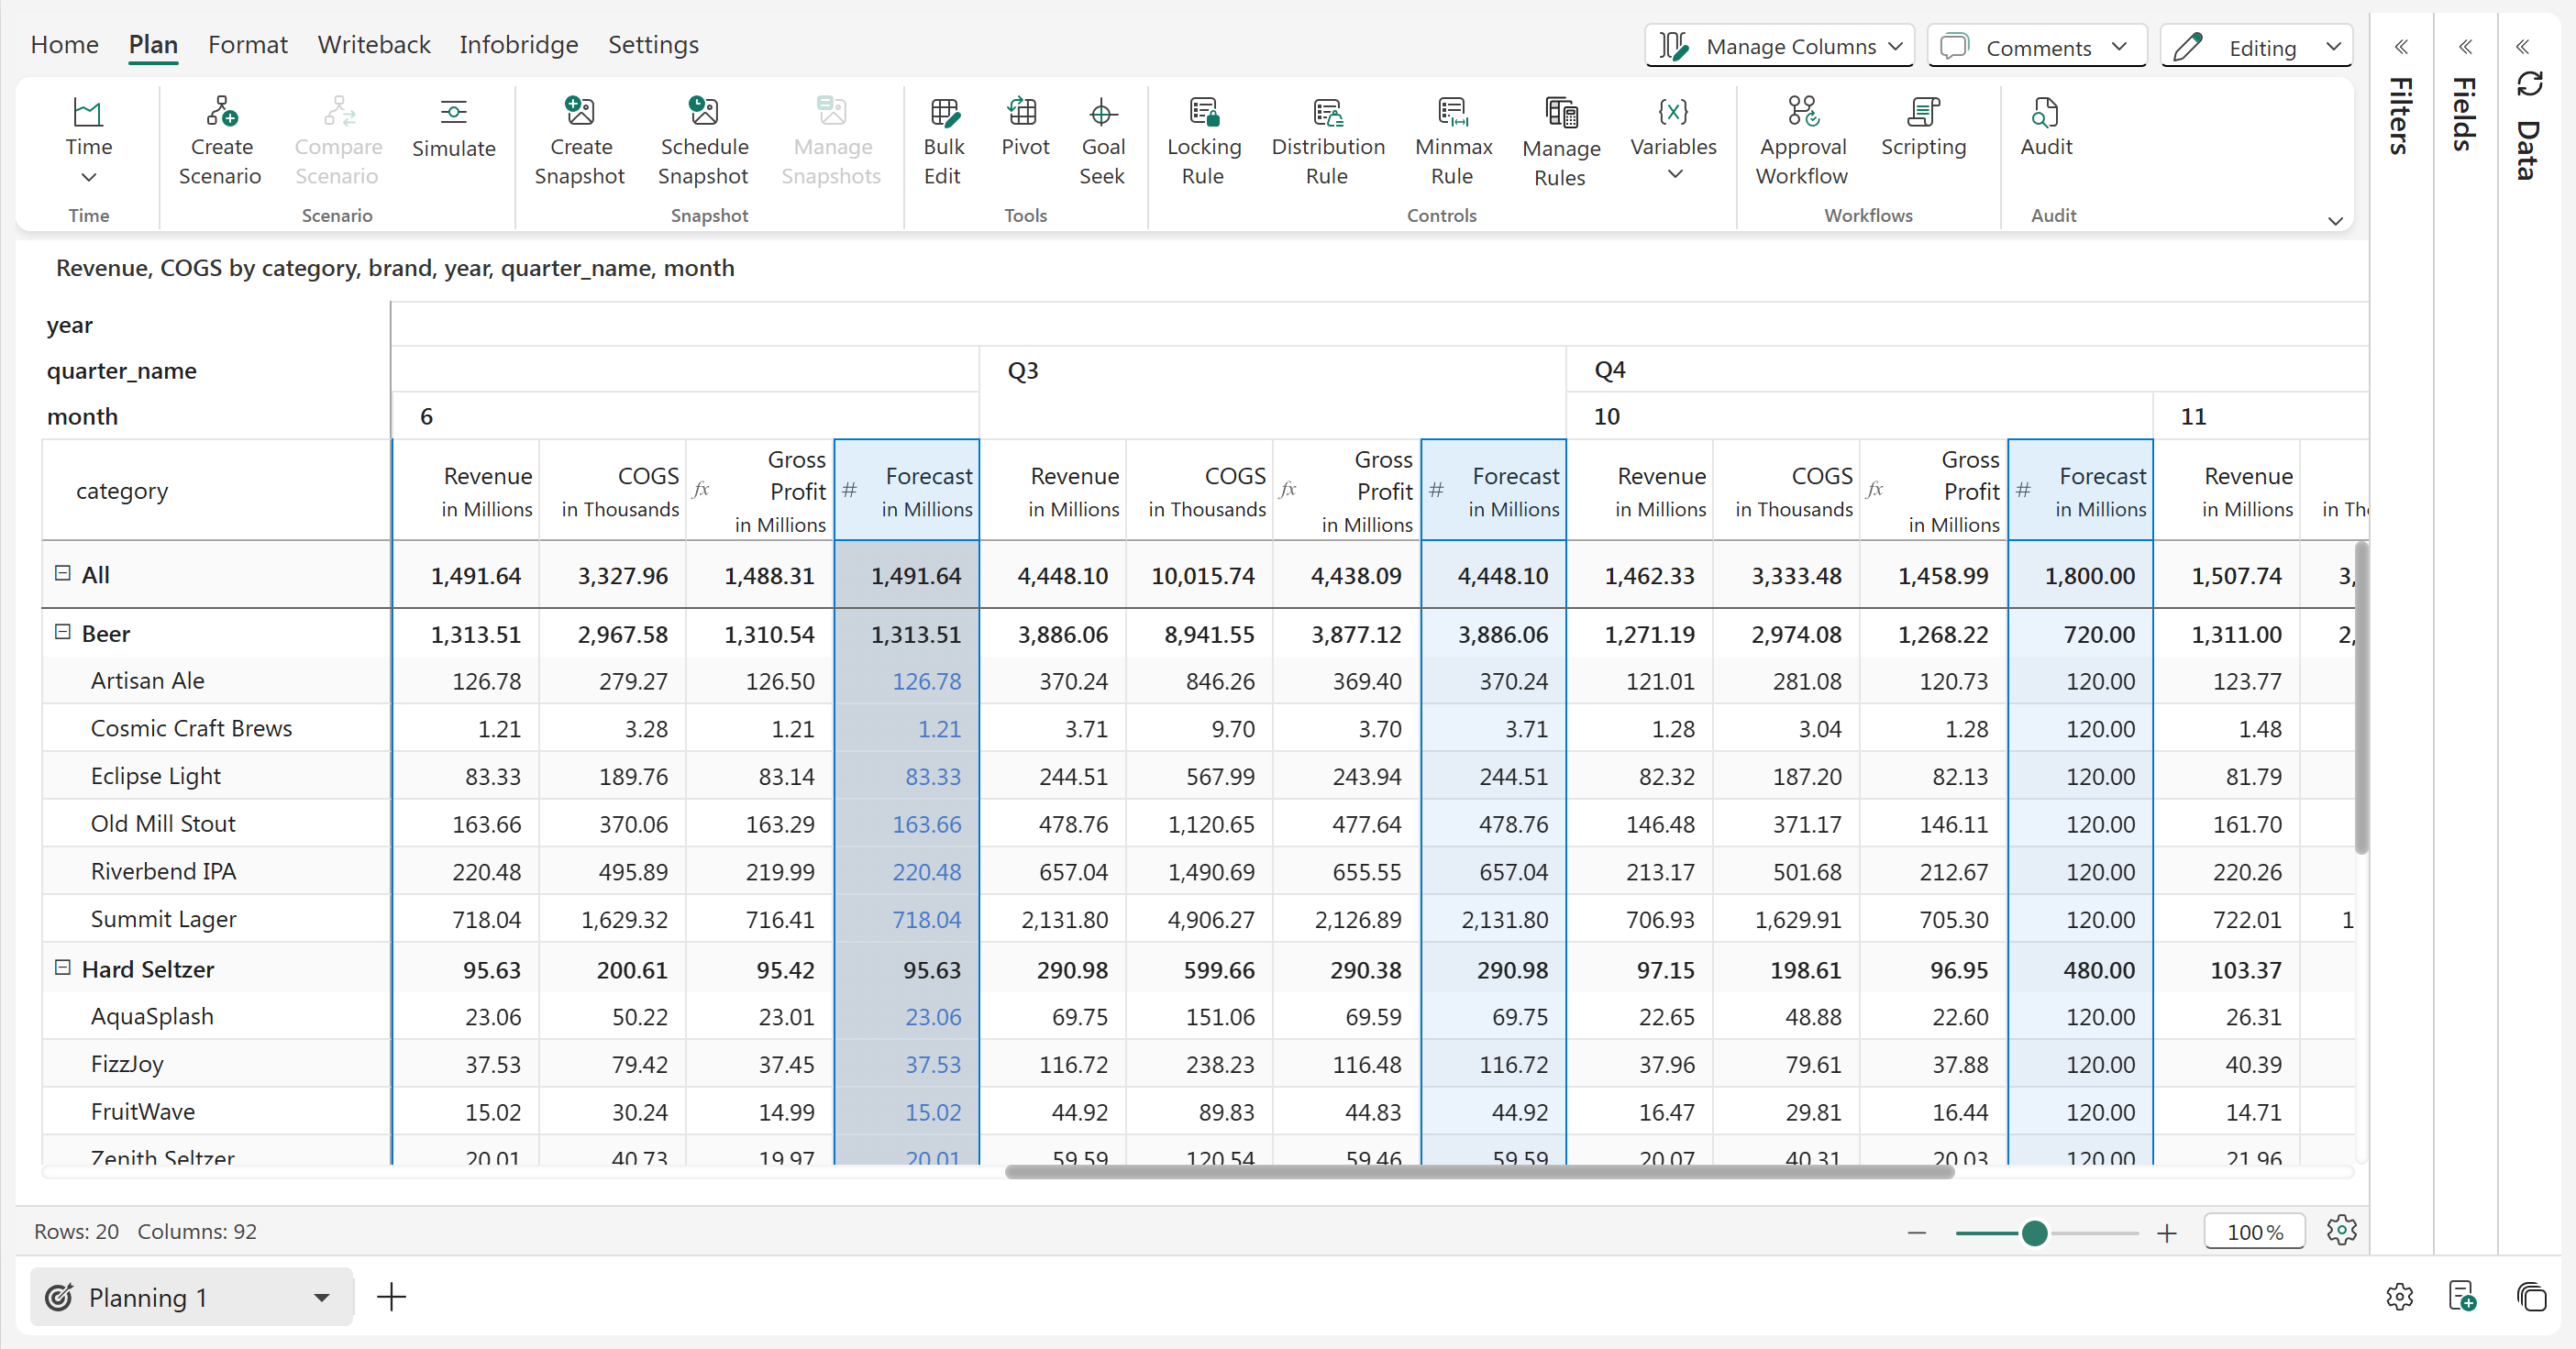Collapse the Beer category rows

click(x=63, y=632)
